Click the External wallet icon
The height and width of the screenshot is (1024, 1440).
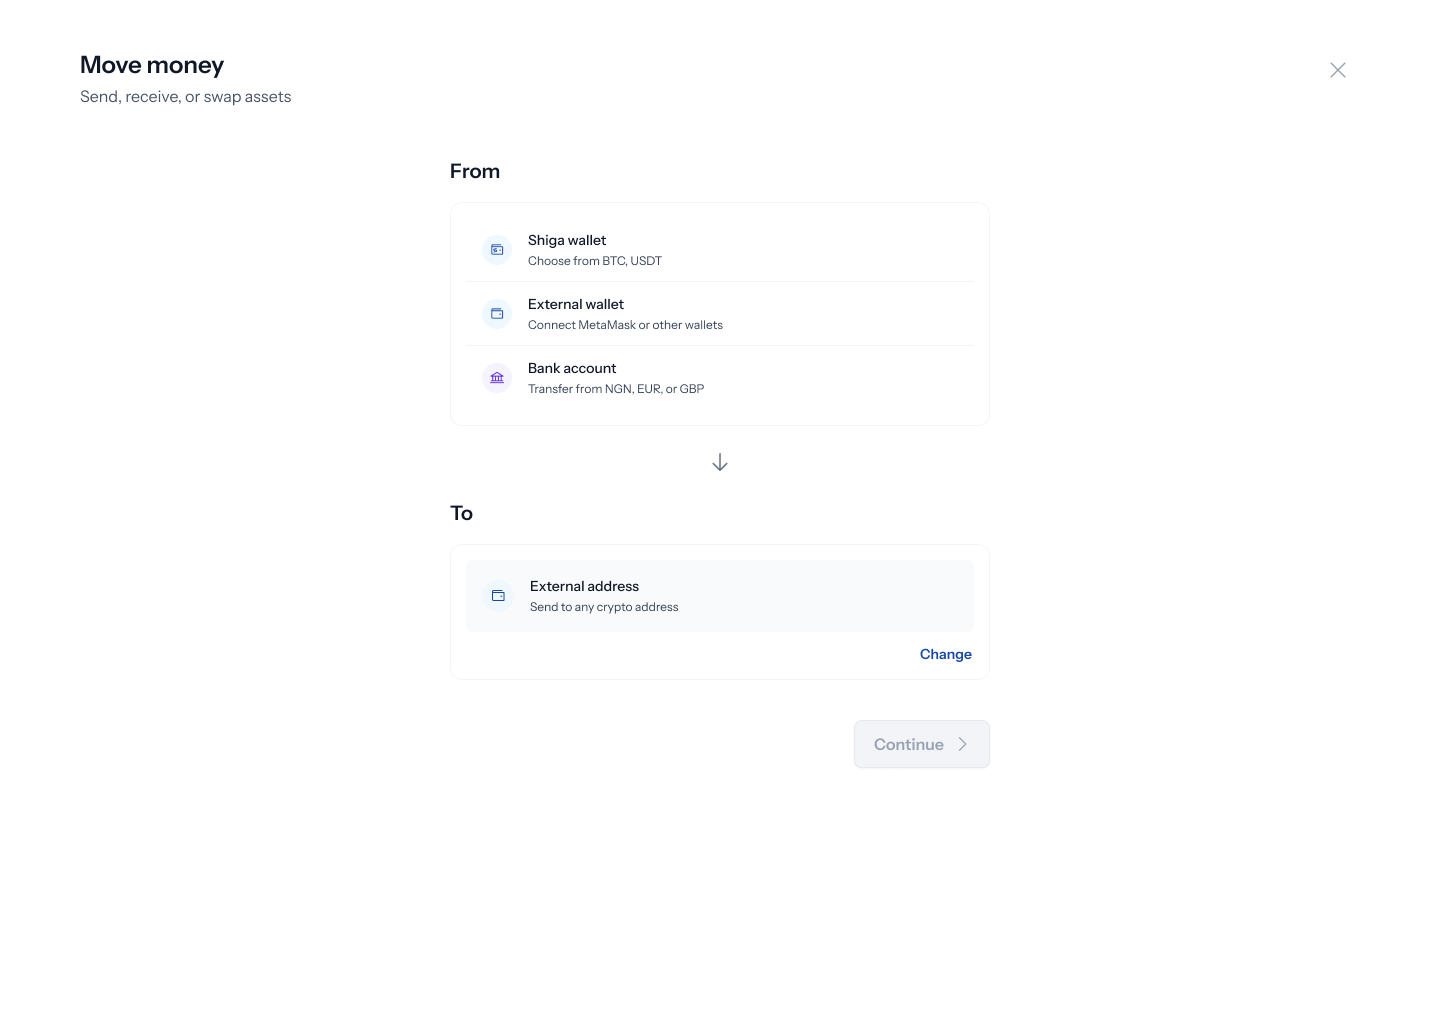coord(497,314)
